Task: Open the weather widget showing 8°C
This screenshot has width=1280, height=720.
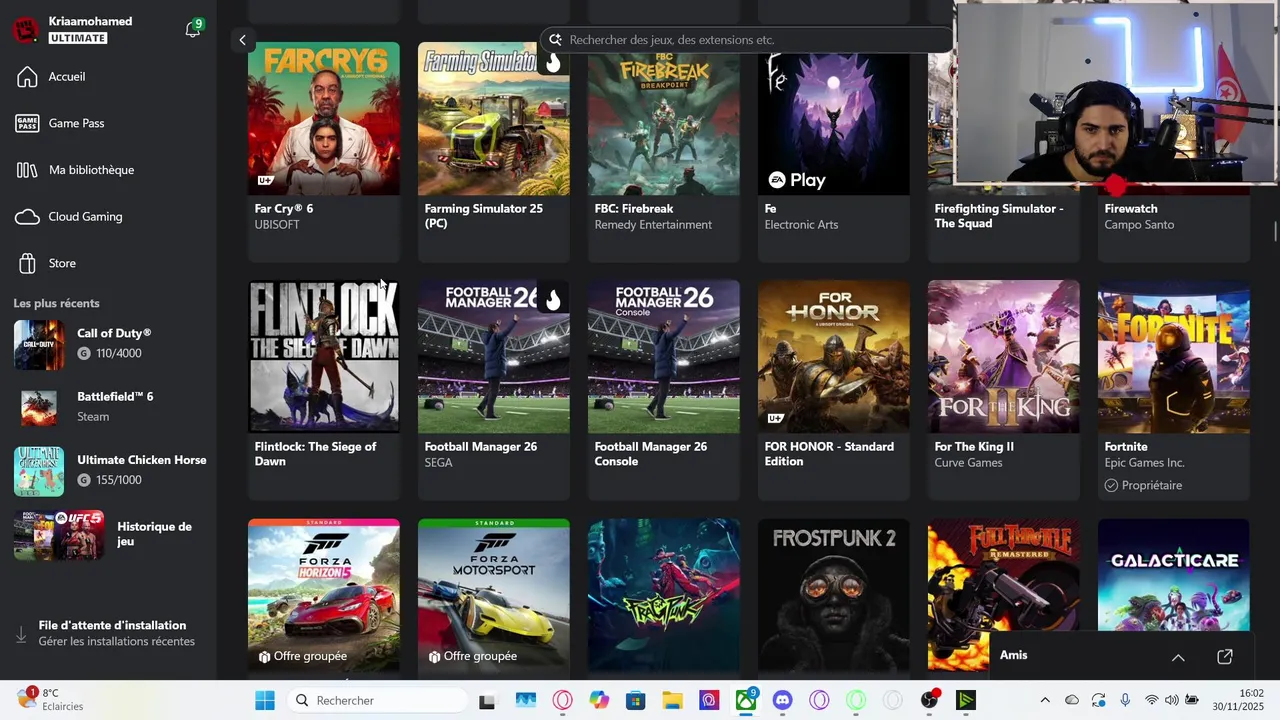Action: tap(50, 699)
